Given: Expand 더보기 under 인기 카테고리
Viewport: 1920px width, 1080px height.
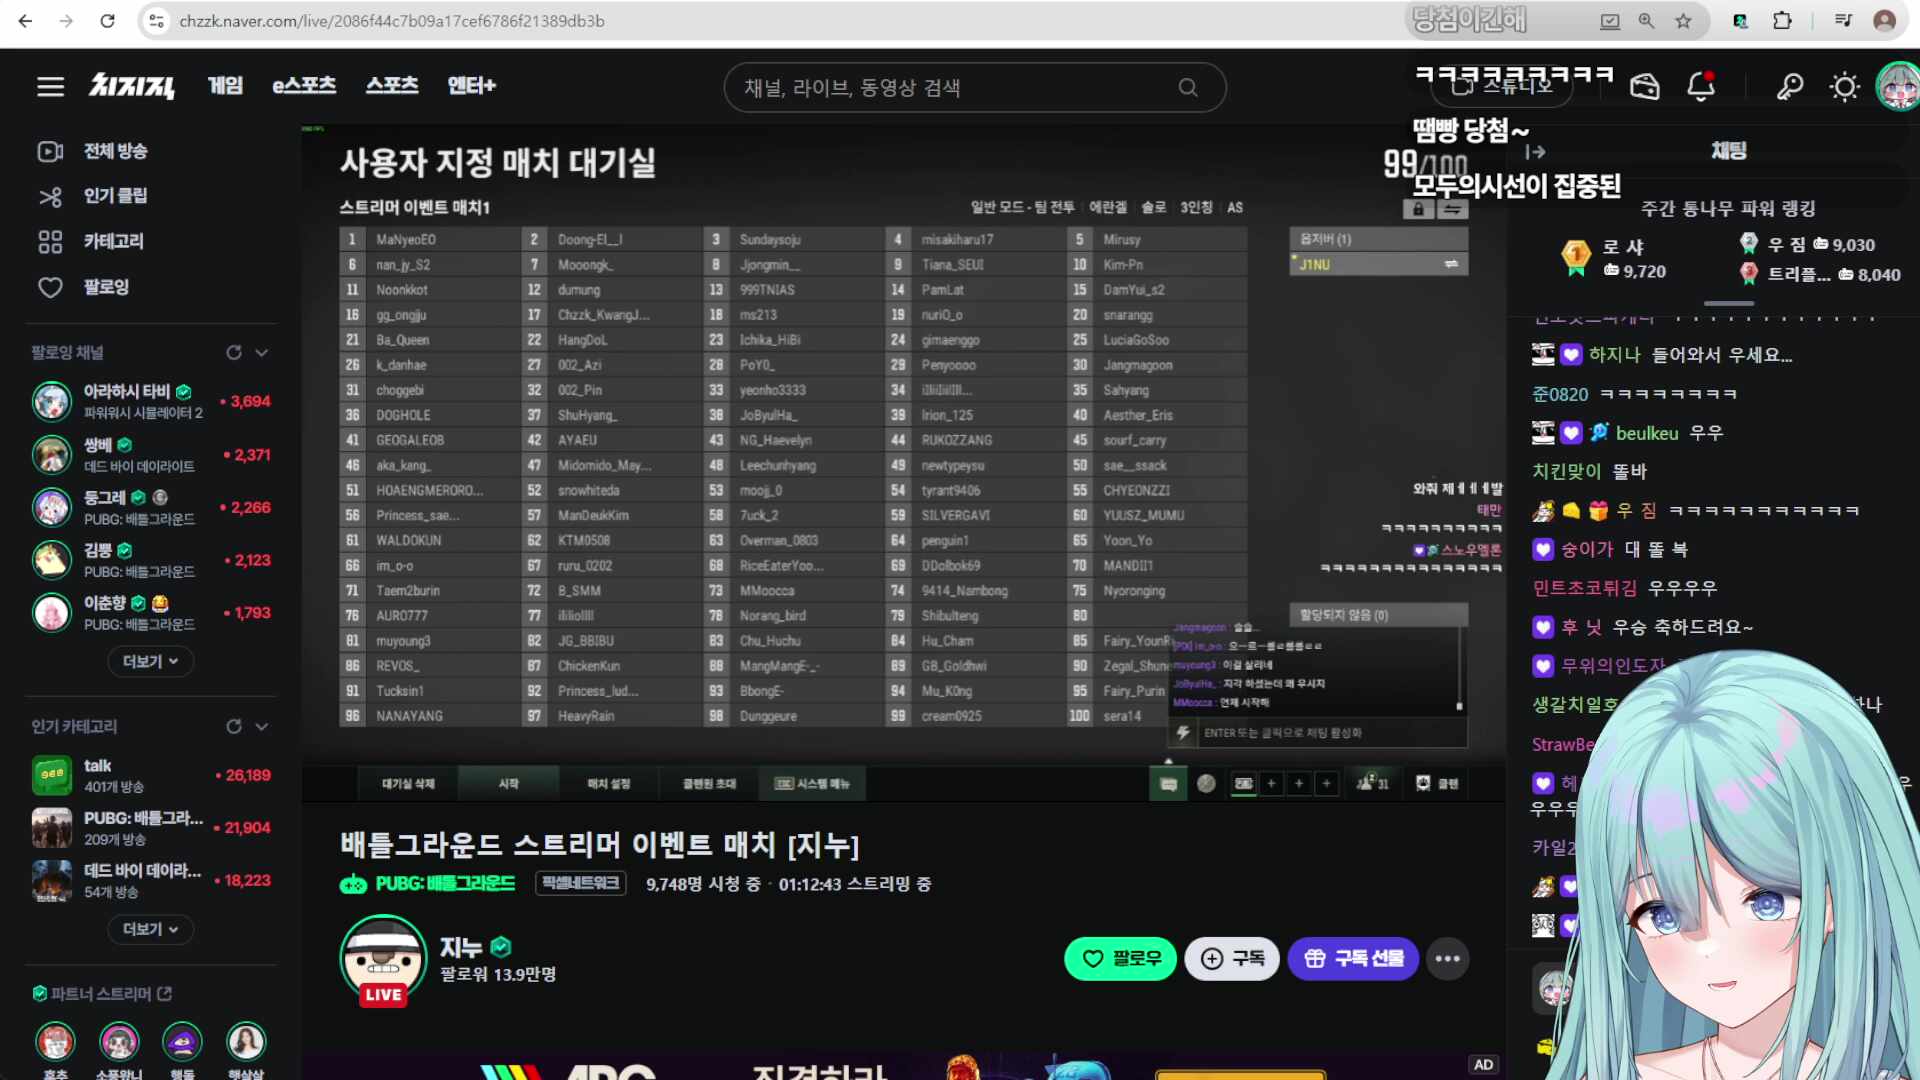Looking at the screenshot, I should pos(150,929).
